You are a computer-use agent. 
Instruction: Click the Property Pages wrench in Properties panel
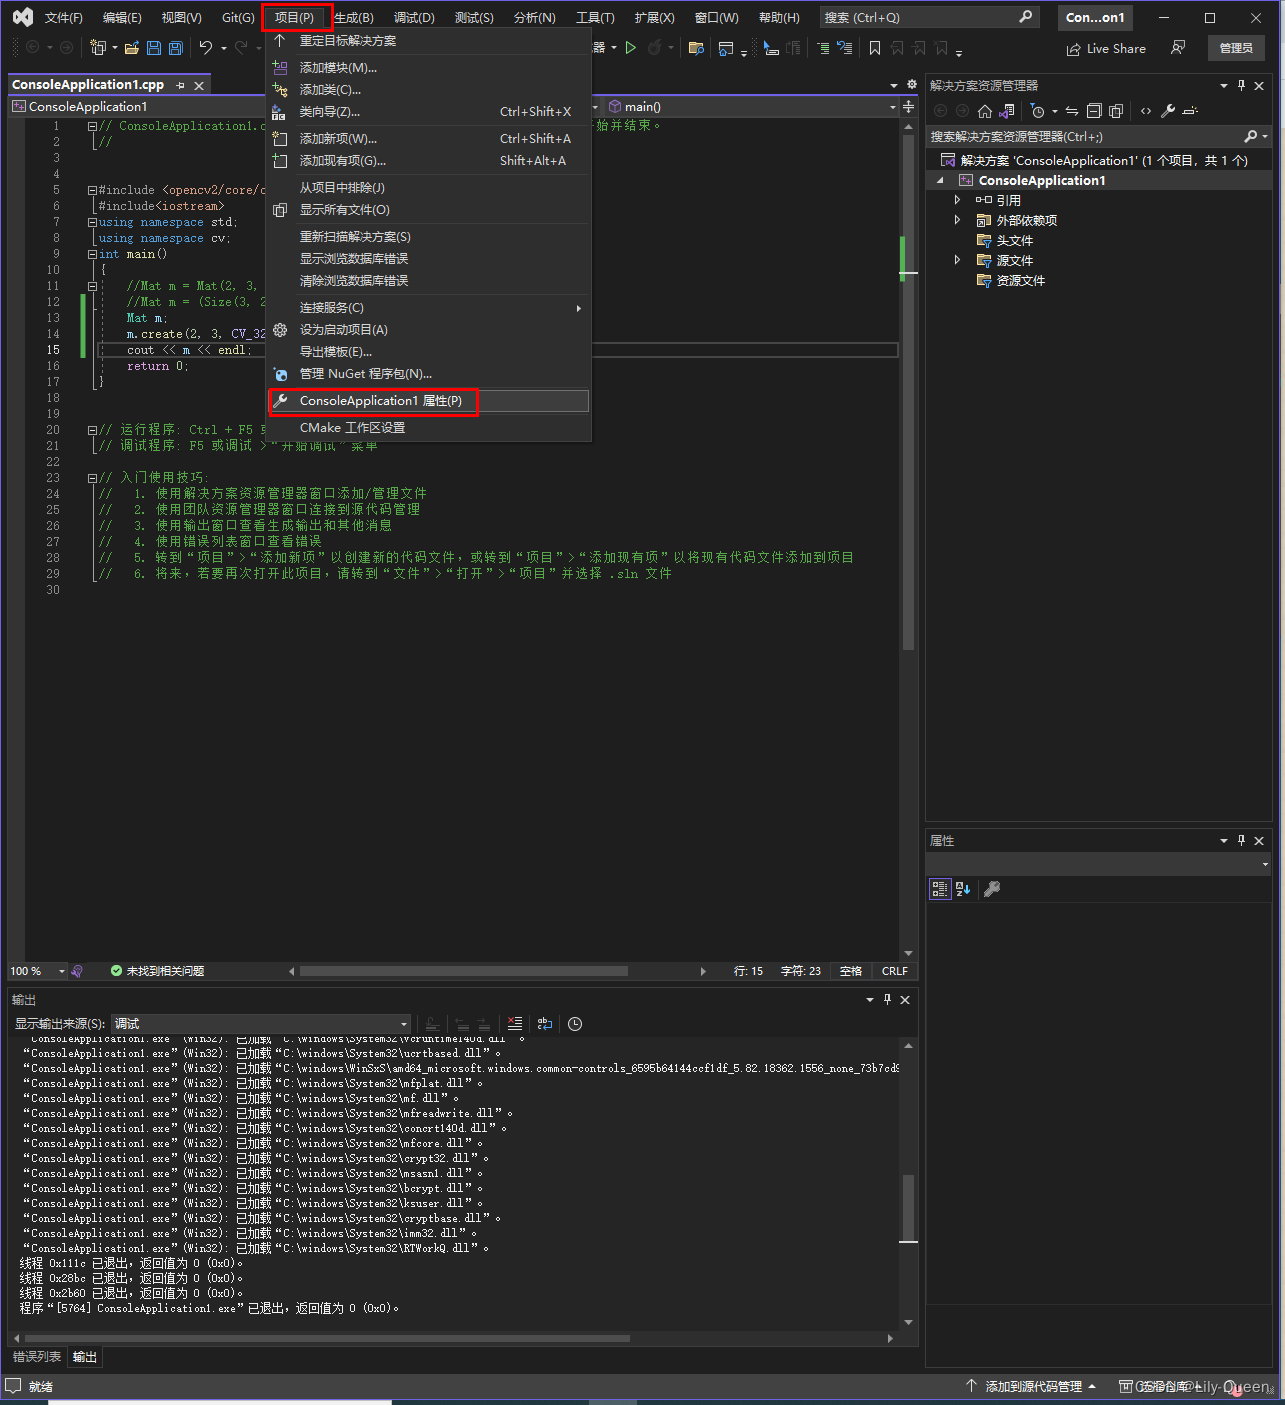[x=992, y=888]
